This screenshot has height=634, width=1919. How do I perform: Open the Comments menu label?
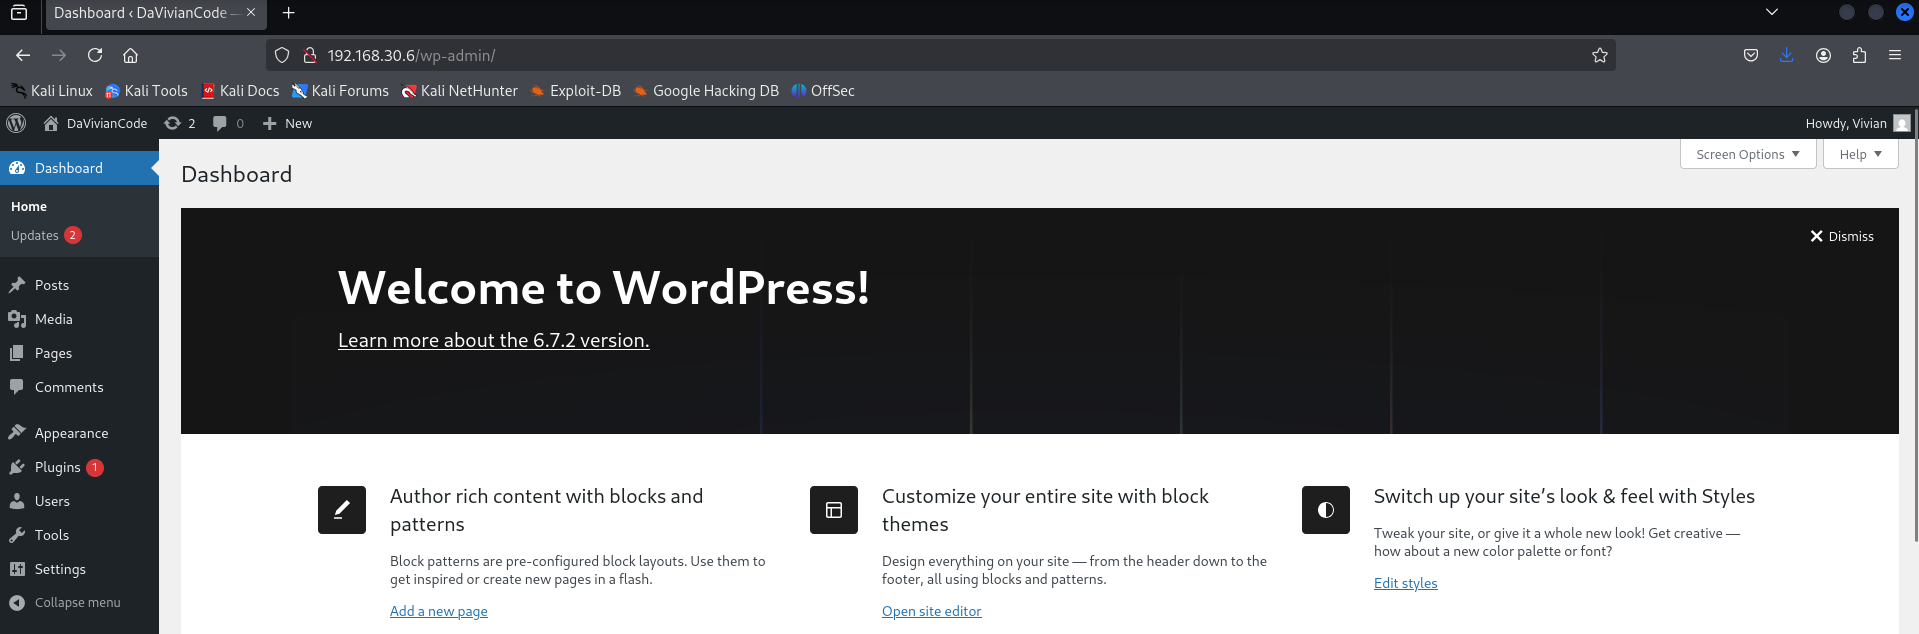69,387
